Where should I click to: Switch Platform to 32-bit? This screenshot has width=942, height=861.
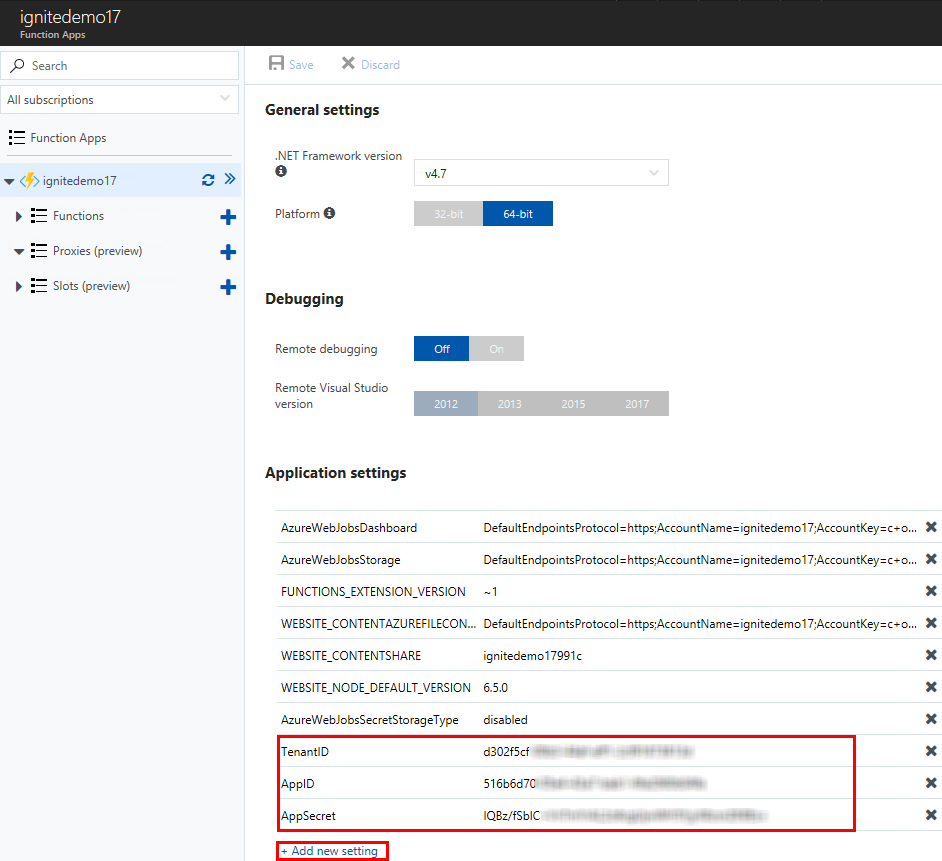click(448, 214)
